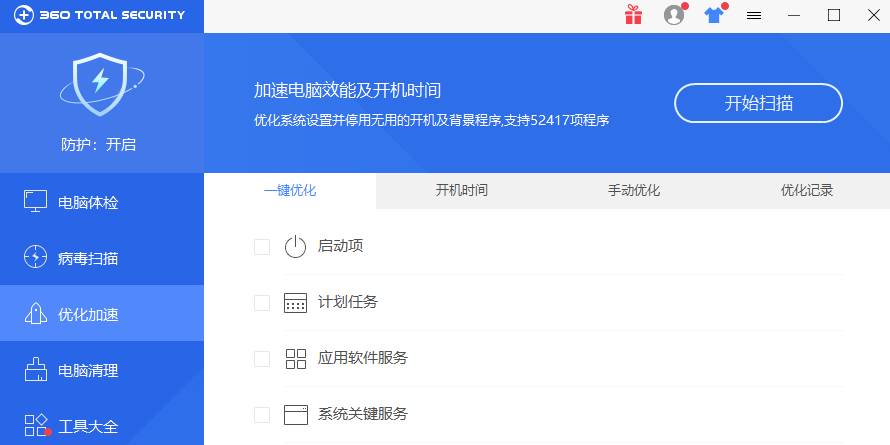Open the user account avatar icon

coord(674,15)
